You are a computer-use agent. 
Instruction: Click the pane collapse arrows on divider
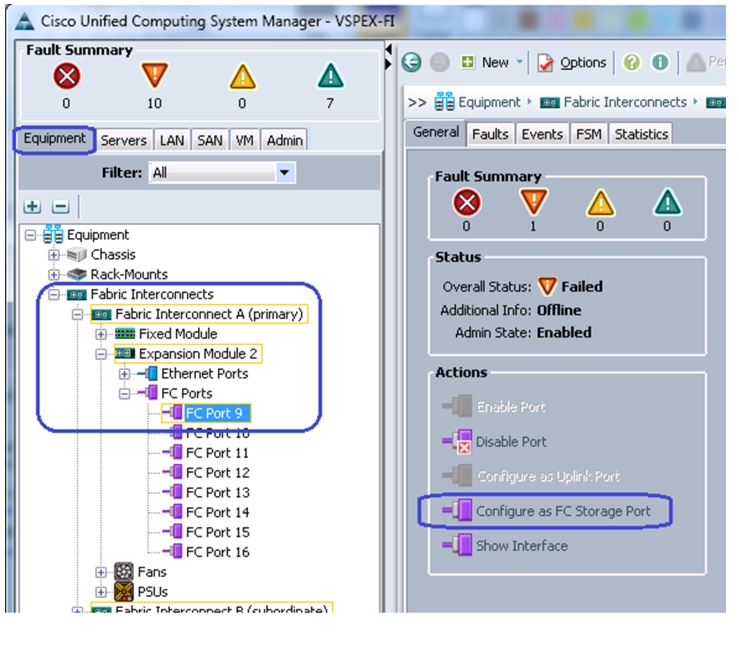click(x=389, y=56)
